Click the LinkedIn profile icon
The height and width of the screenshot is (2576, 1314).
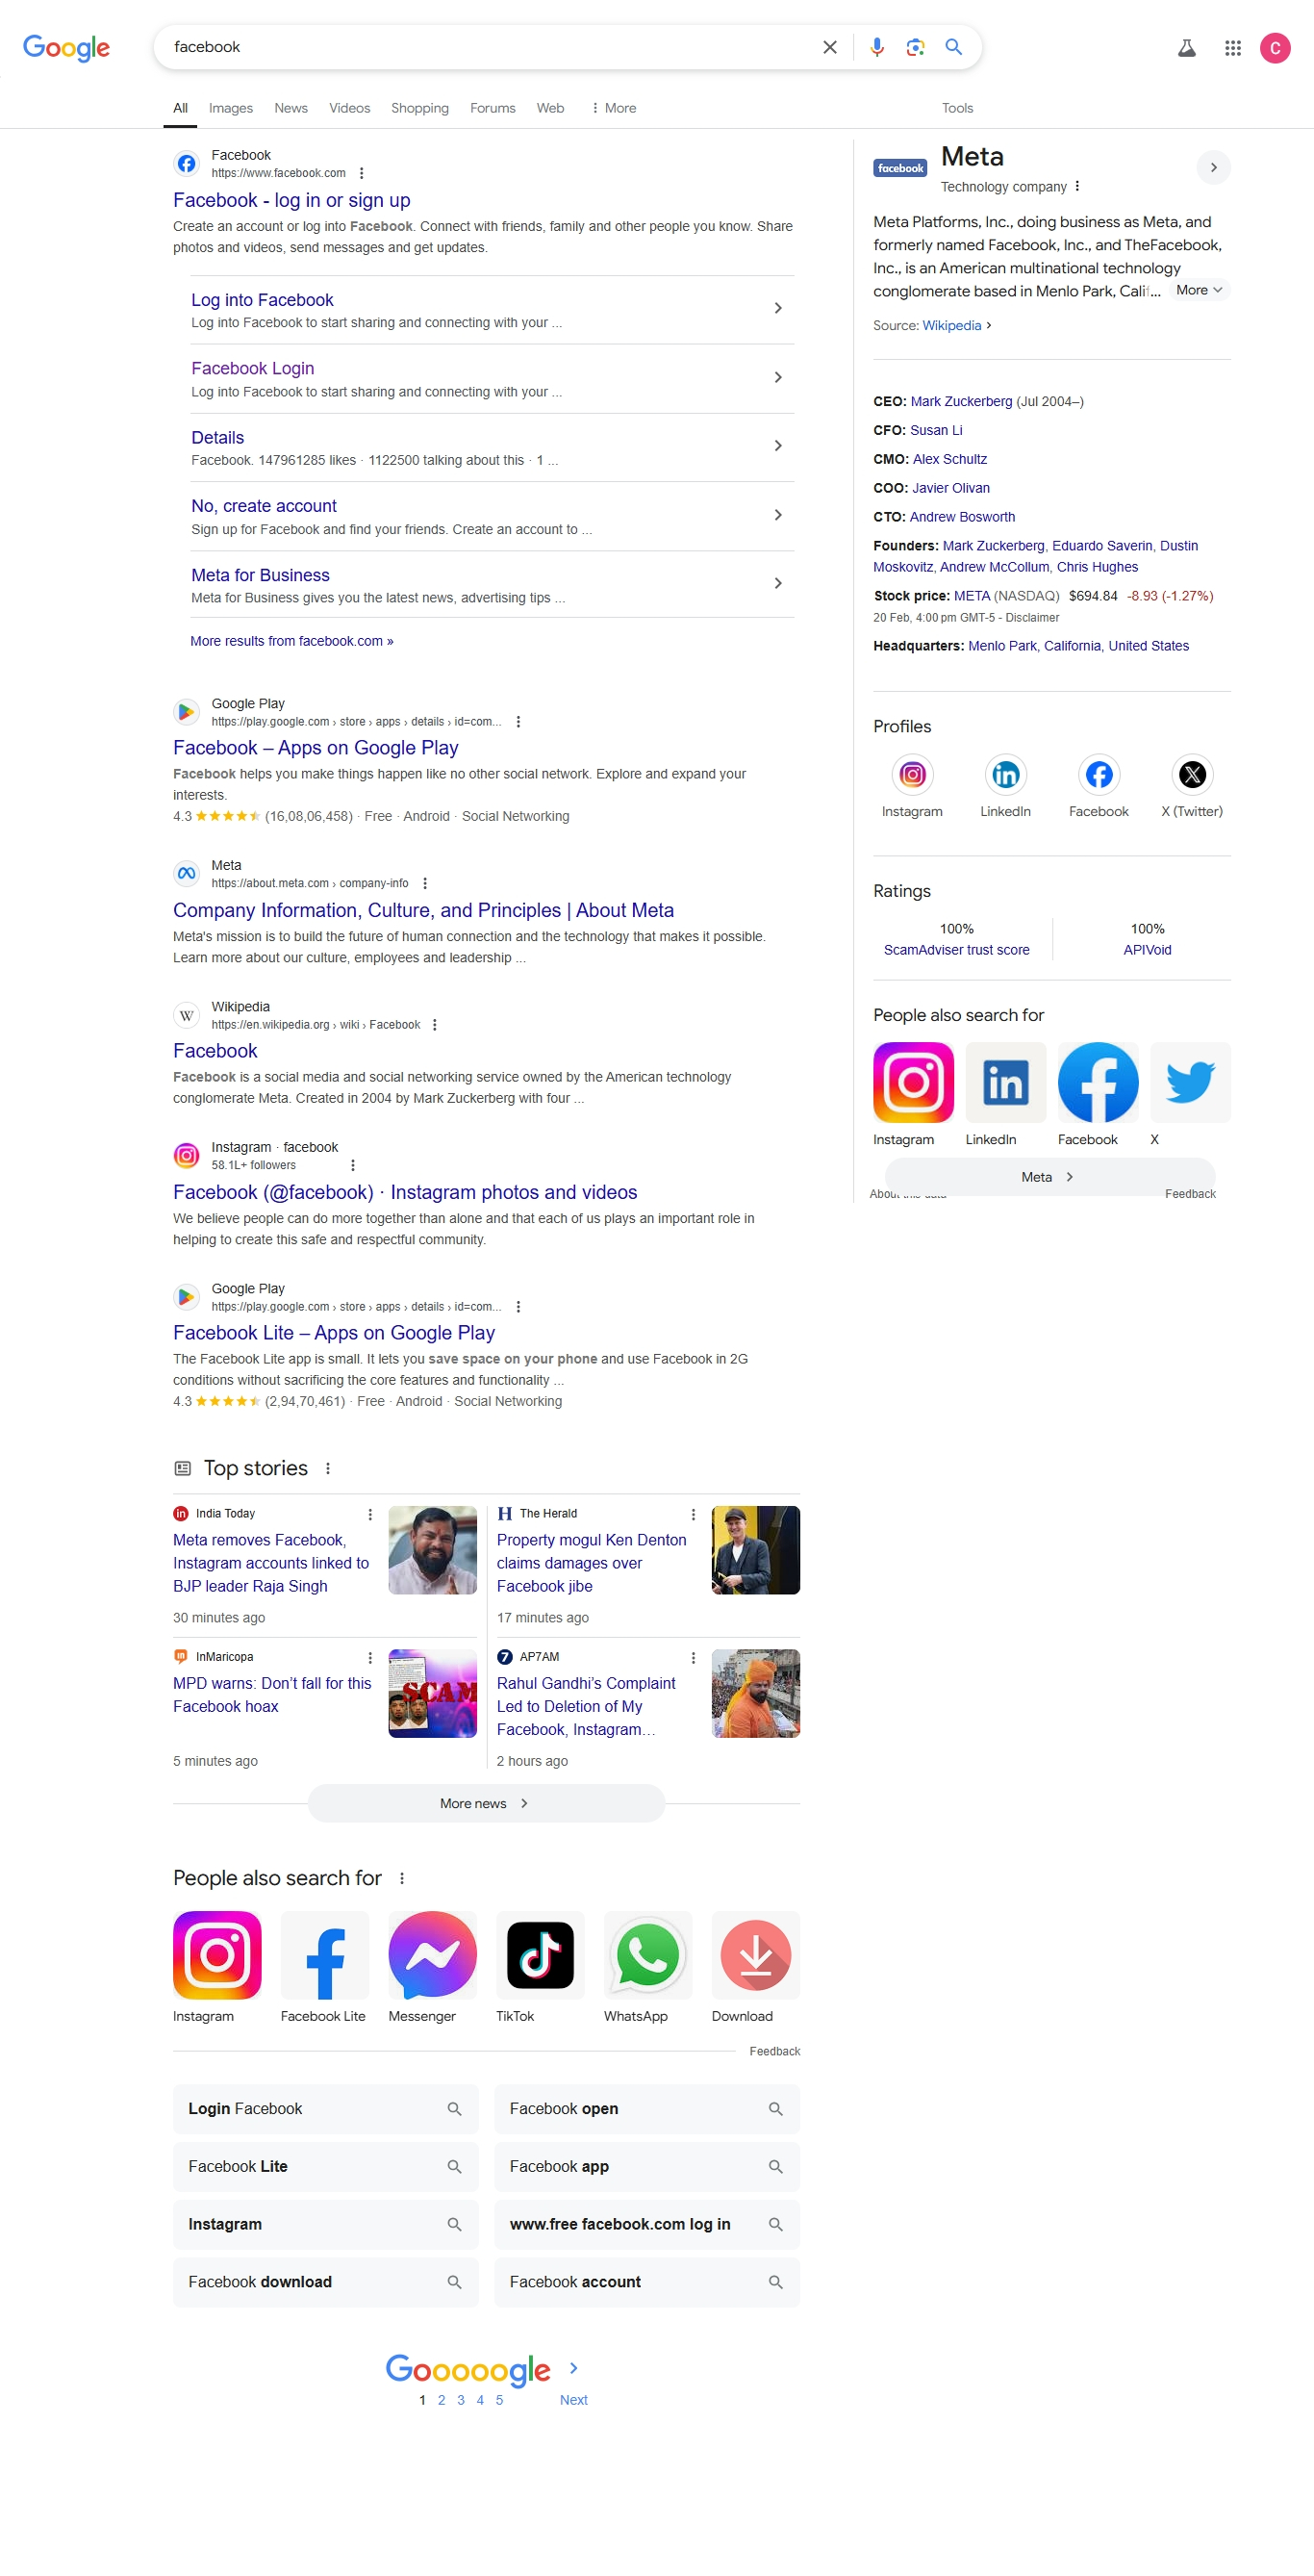coord(1005,774)
